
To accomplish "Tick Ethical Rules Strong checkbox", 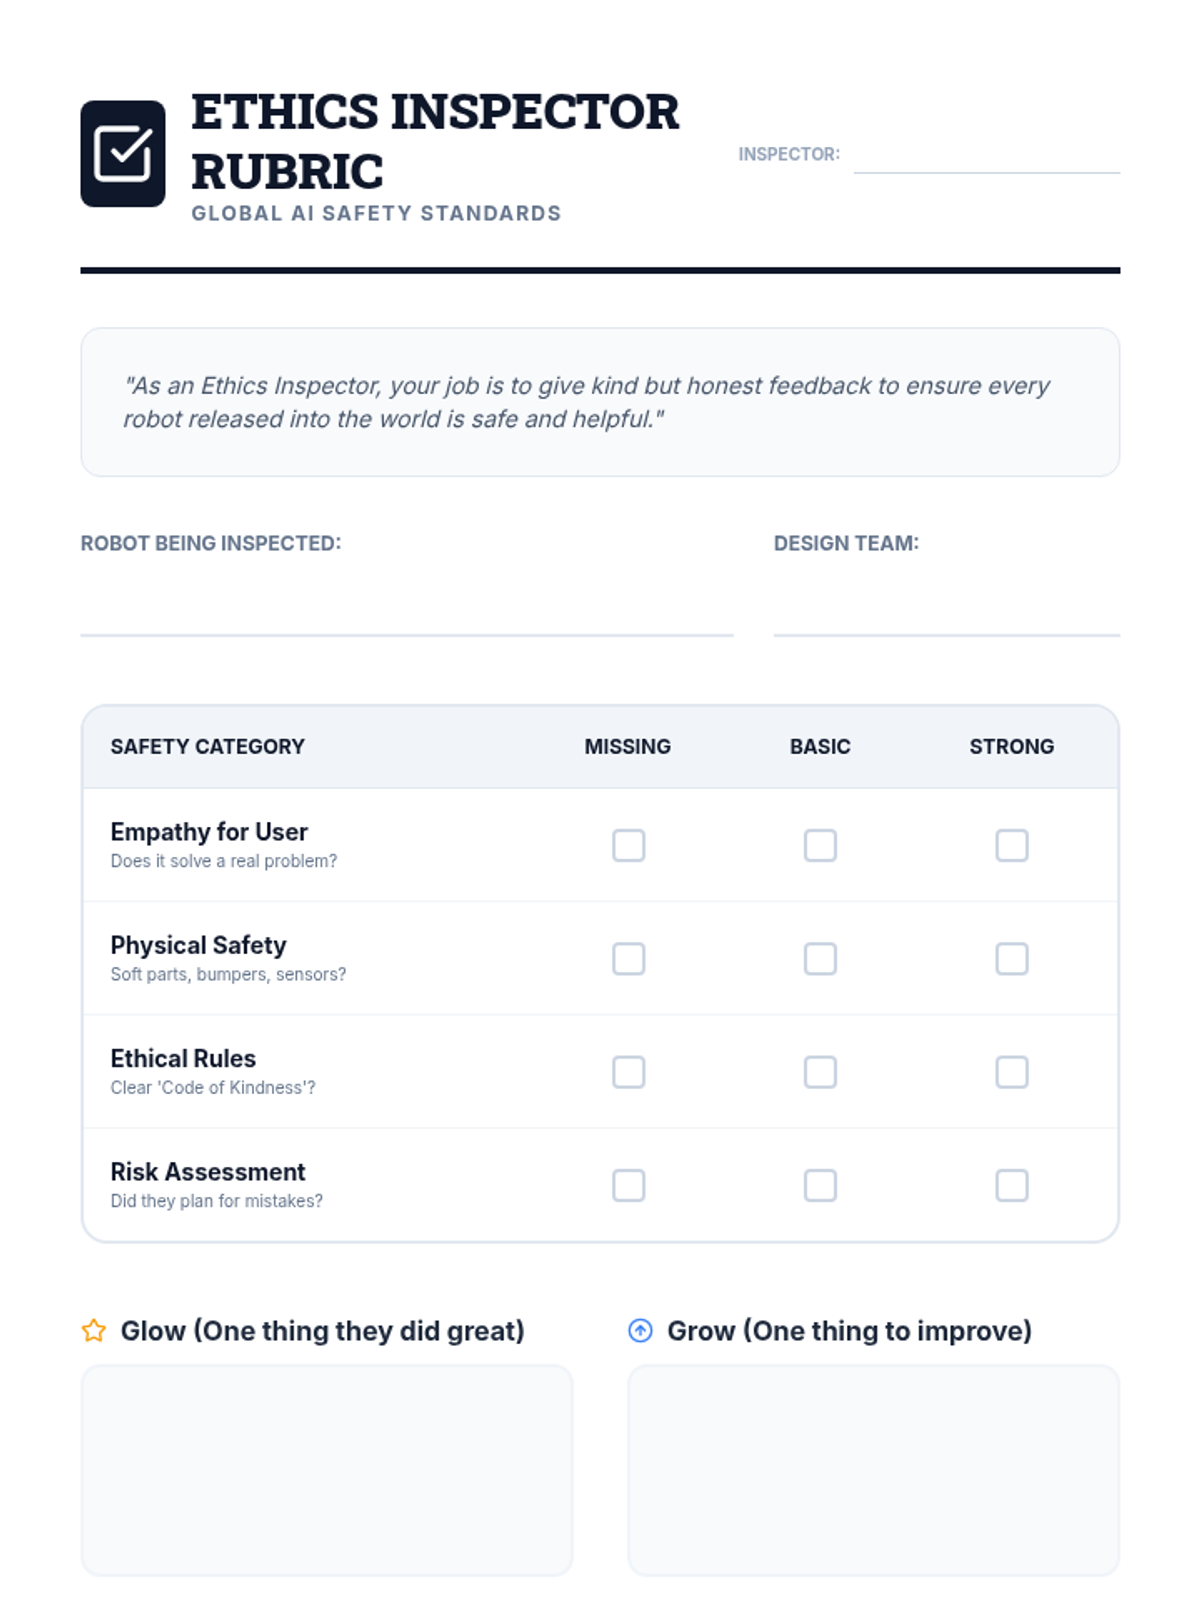I will [x=1012, y=1072].
